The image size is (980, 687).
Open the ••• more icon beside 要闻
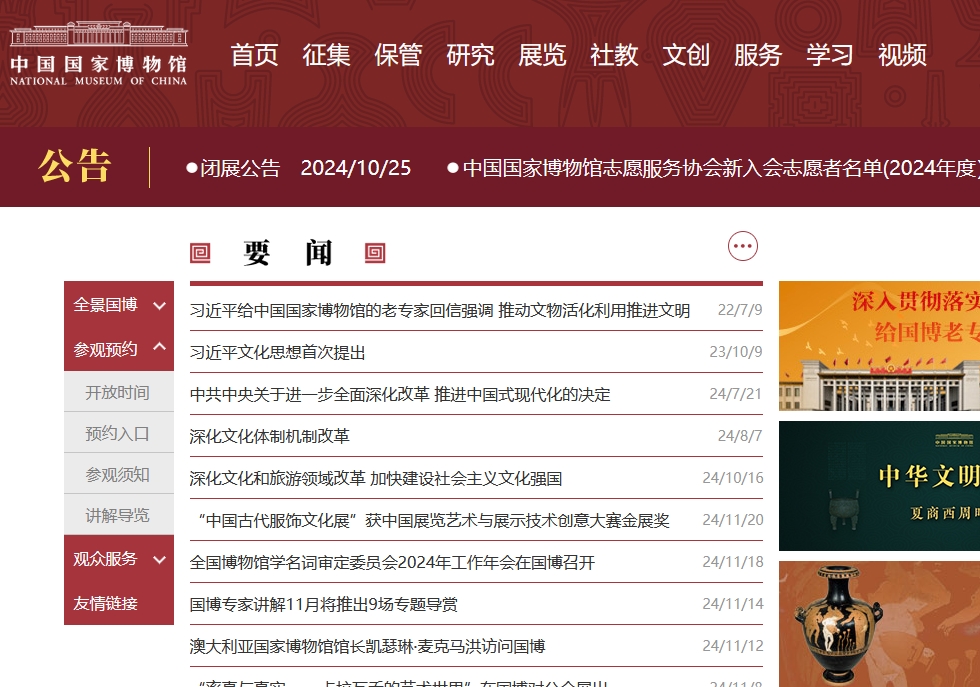coord(743,245)
